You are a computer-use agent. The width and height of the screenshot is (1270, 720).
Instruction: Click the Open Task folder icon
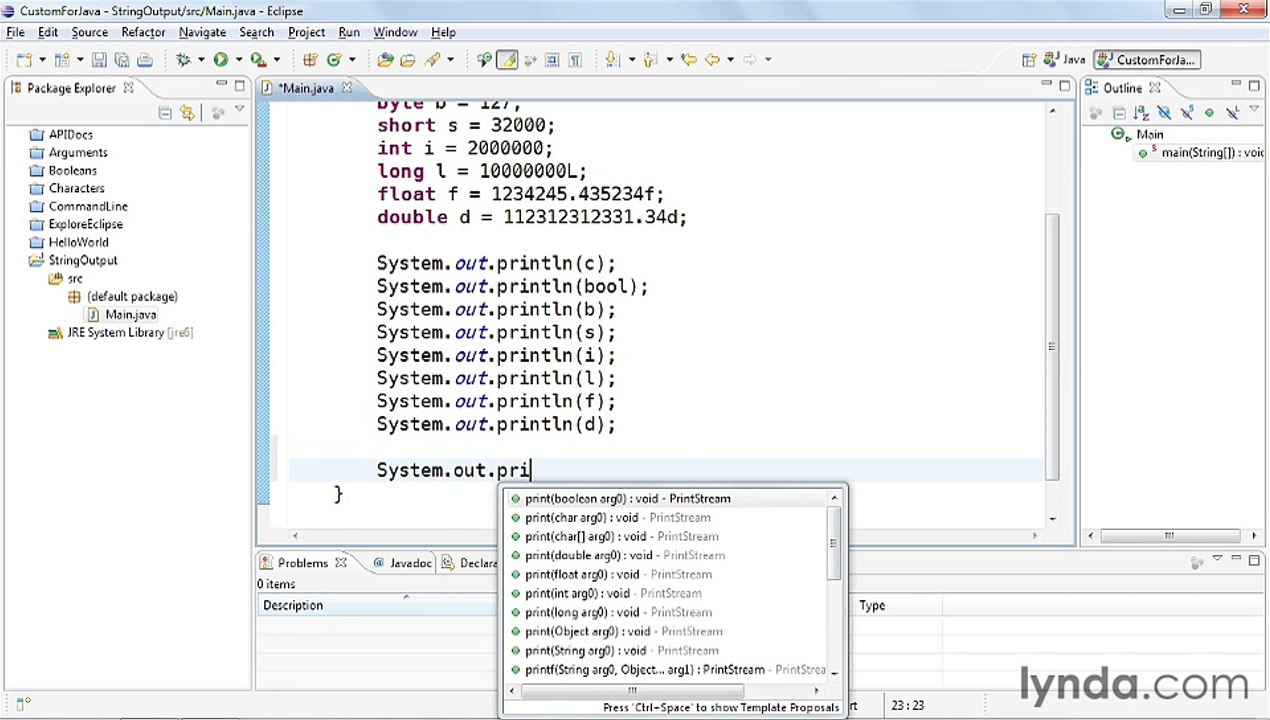tap(408, 60)
